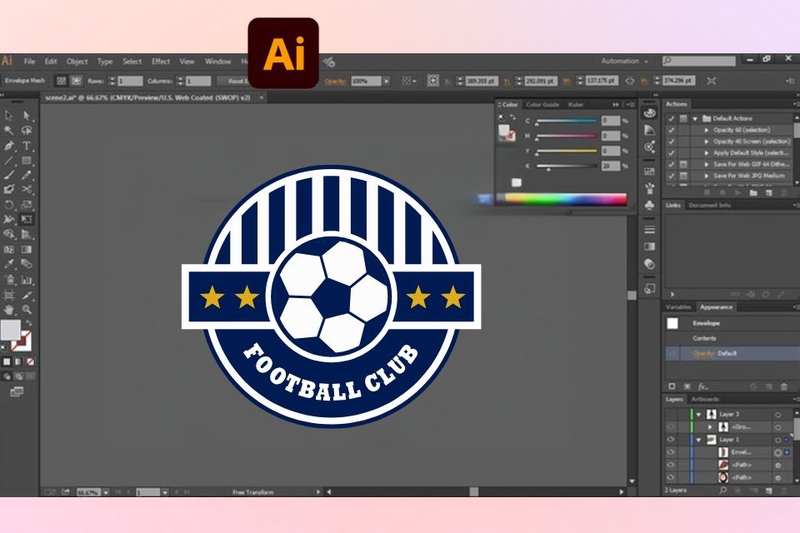The height and width of the screenshot is (533, 800).
Task: Toggle checkmark for Save For Web JPG Medium
Action: coord(671,176)
